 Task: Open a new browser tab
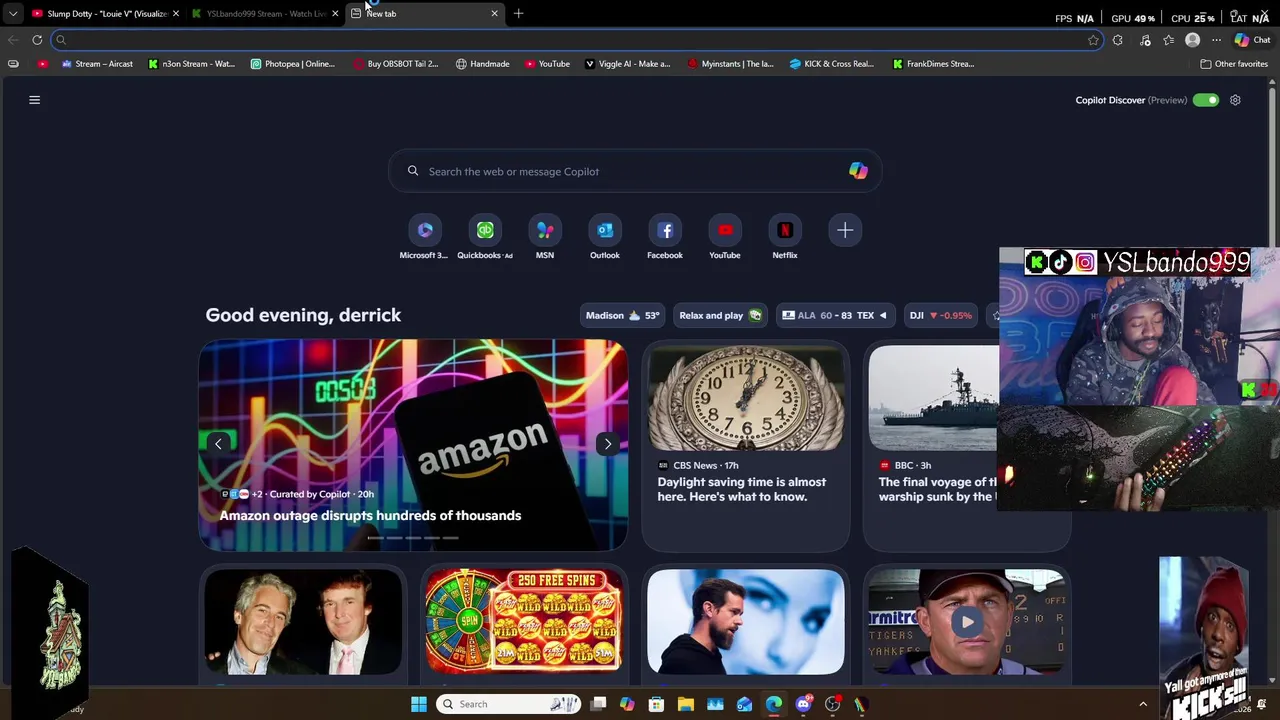click(x=518, y=14)
